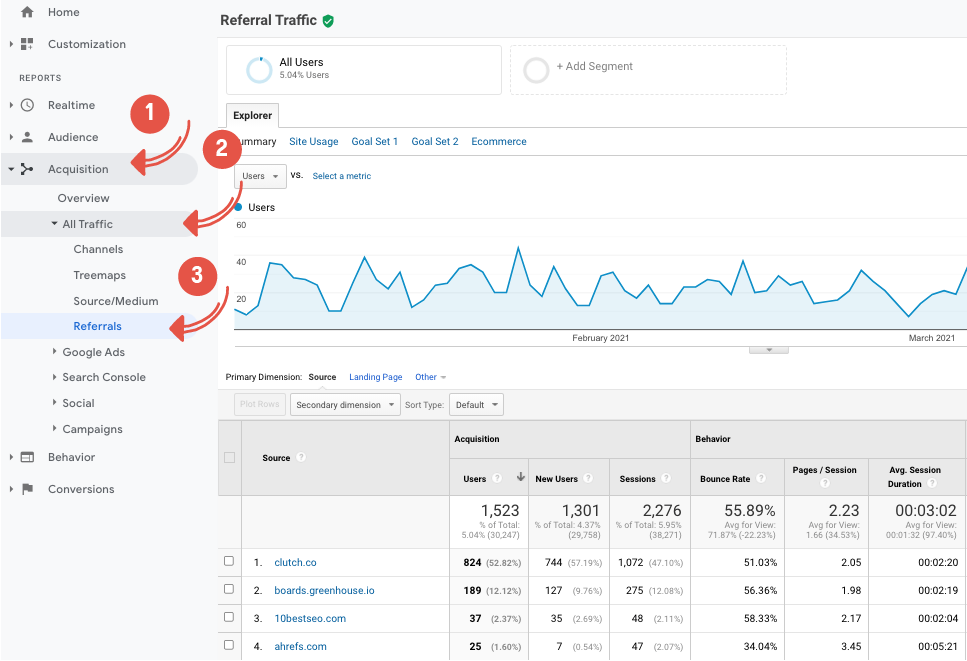Image resolution: width=967 pixels, height=661 pixels.
Task: Click the chart collapse handle below the graph
Action: (x=768, y=350)
